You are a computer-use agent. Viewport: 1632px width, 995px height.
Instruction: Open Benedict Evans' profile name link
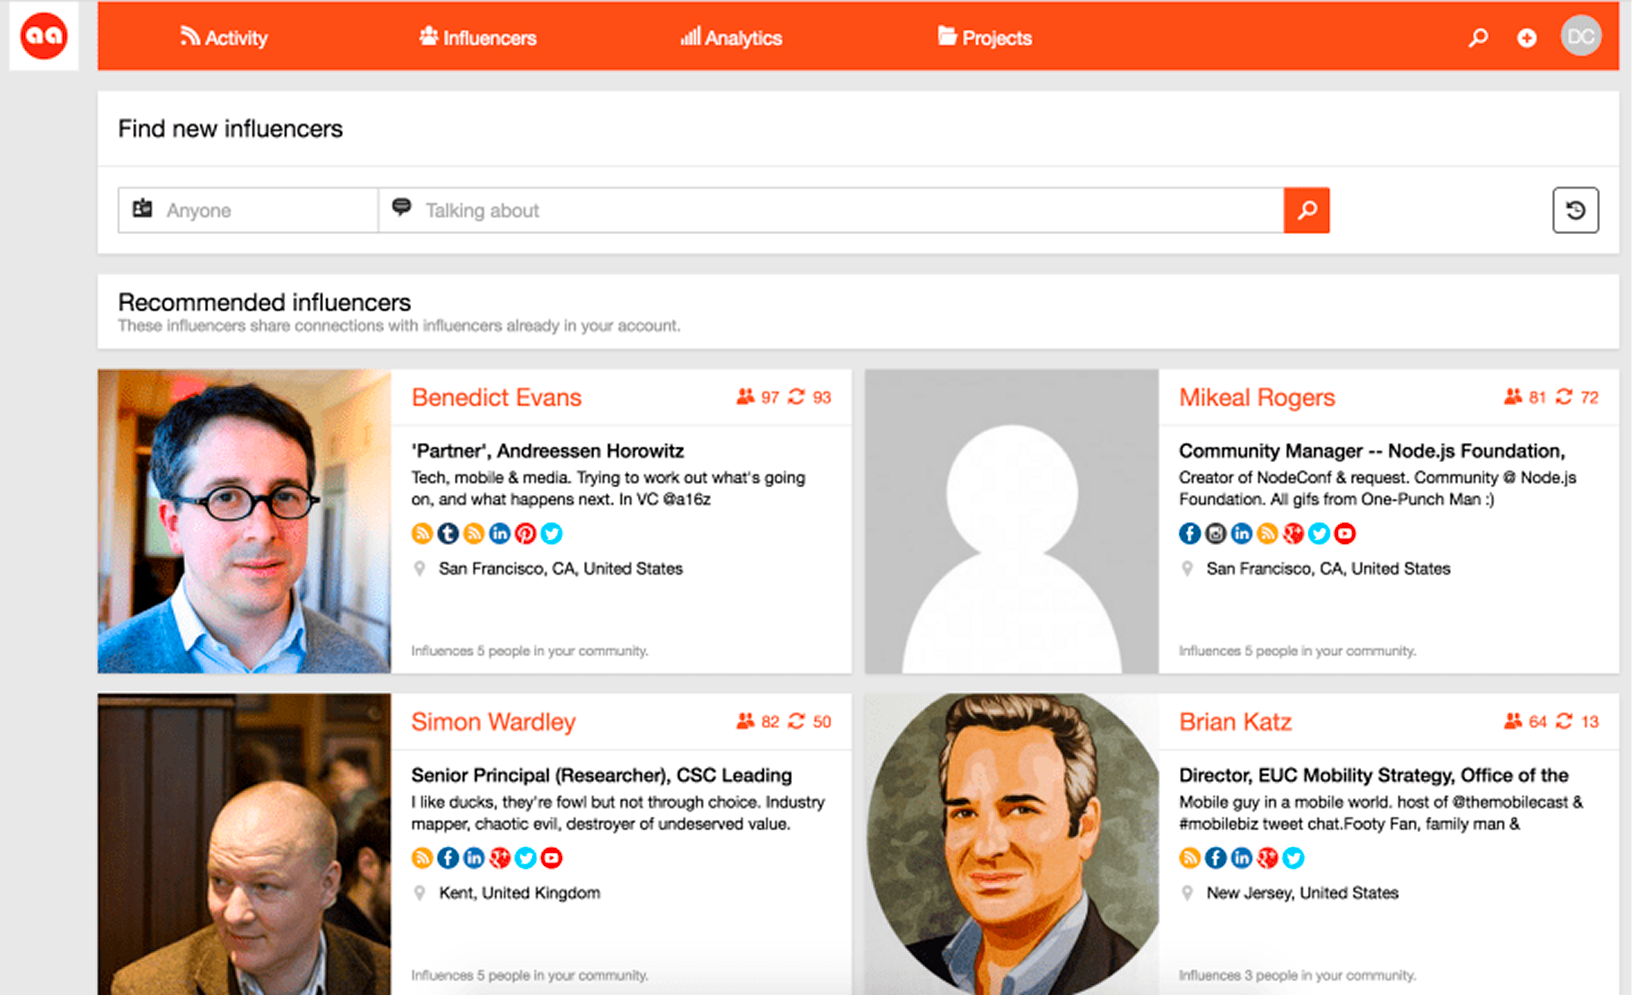[496, 397]
